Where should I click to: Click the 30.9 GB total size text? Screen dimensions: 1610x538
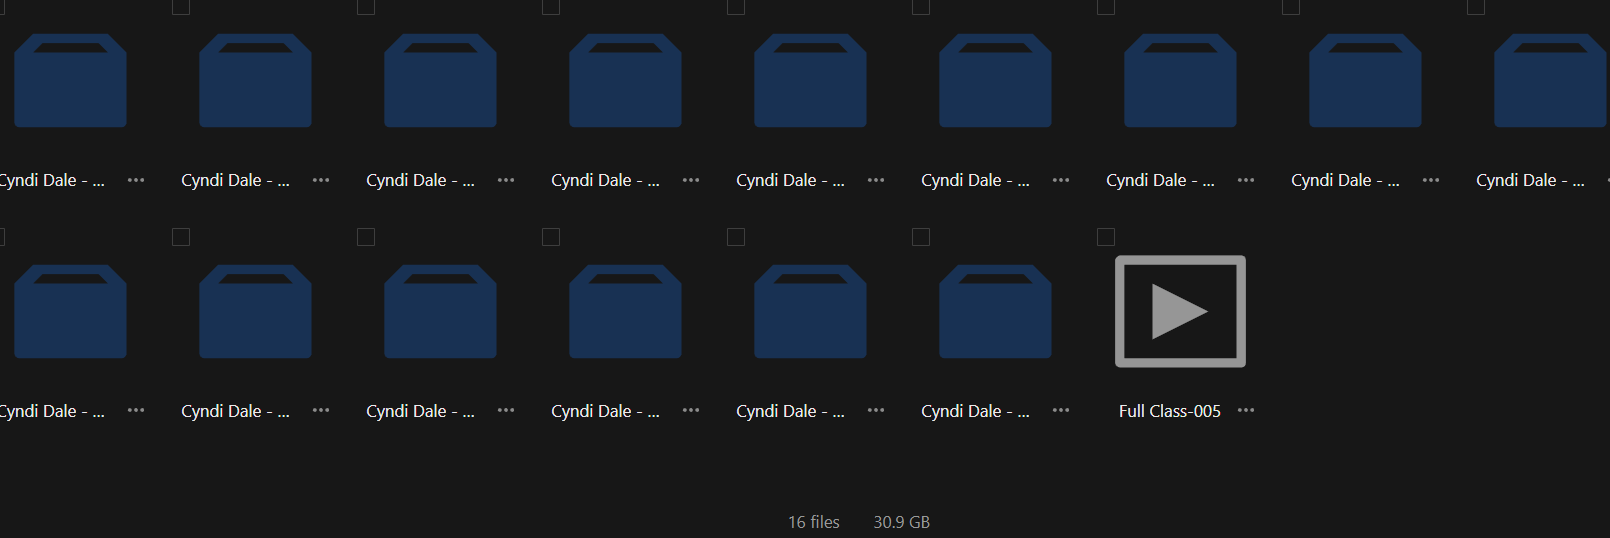(902, 522)
